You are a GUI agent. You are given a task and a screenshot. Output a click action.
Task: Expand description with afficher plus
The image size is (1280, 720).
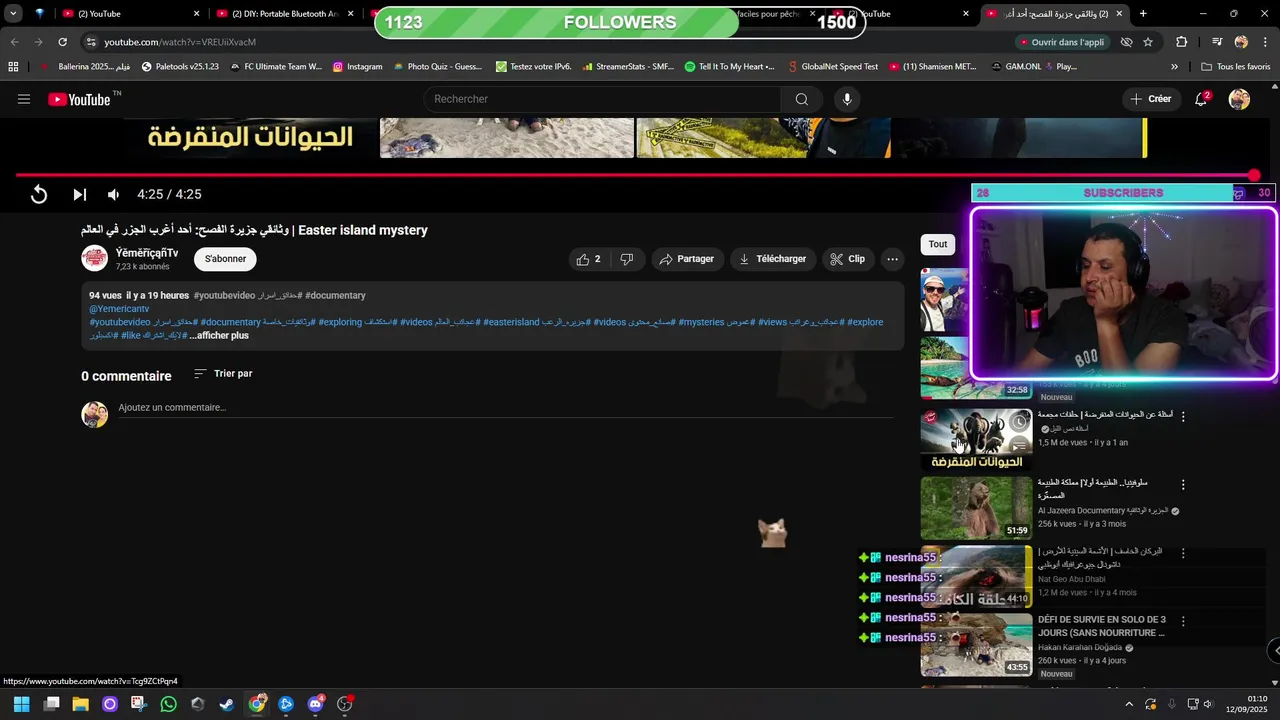pyautogui.click(x=219, y=336)
